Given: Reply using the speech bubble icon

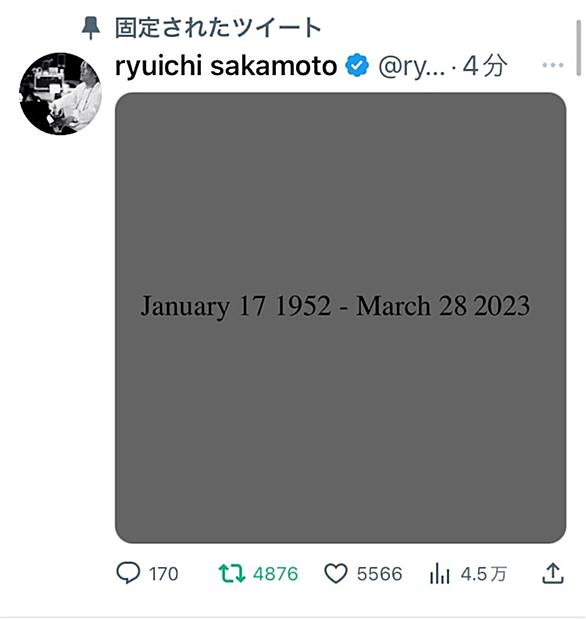Looking at the screenshot, I should [128, 573].
